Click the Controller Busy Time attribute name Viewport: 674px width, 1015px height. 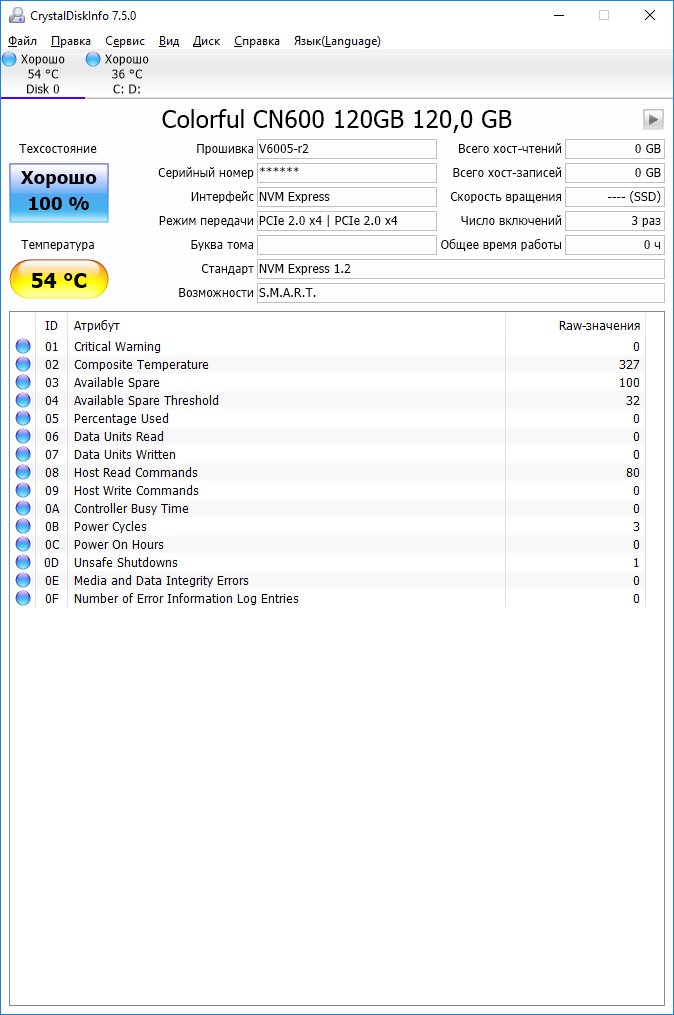[x=131, y=508]
